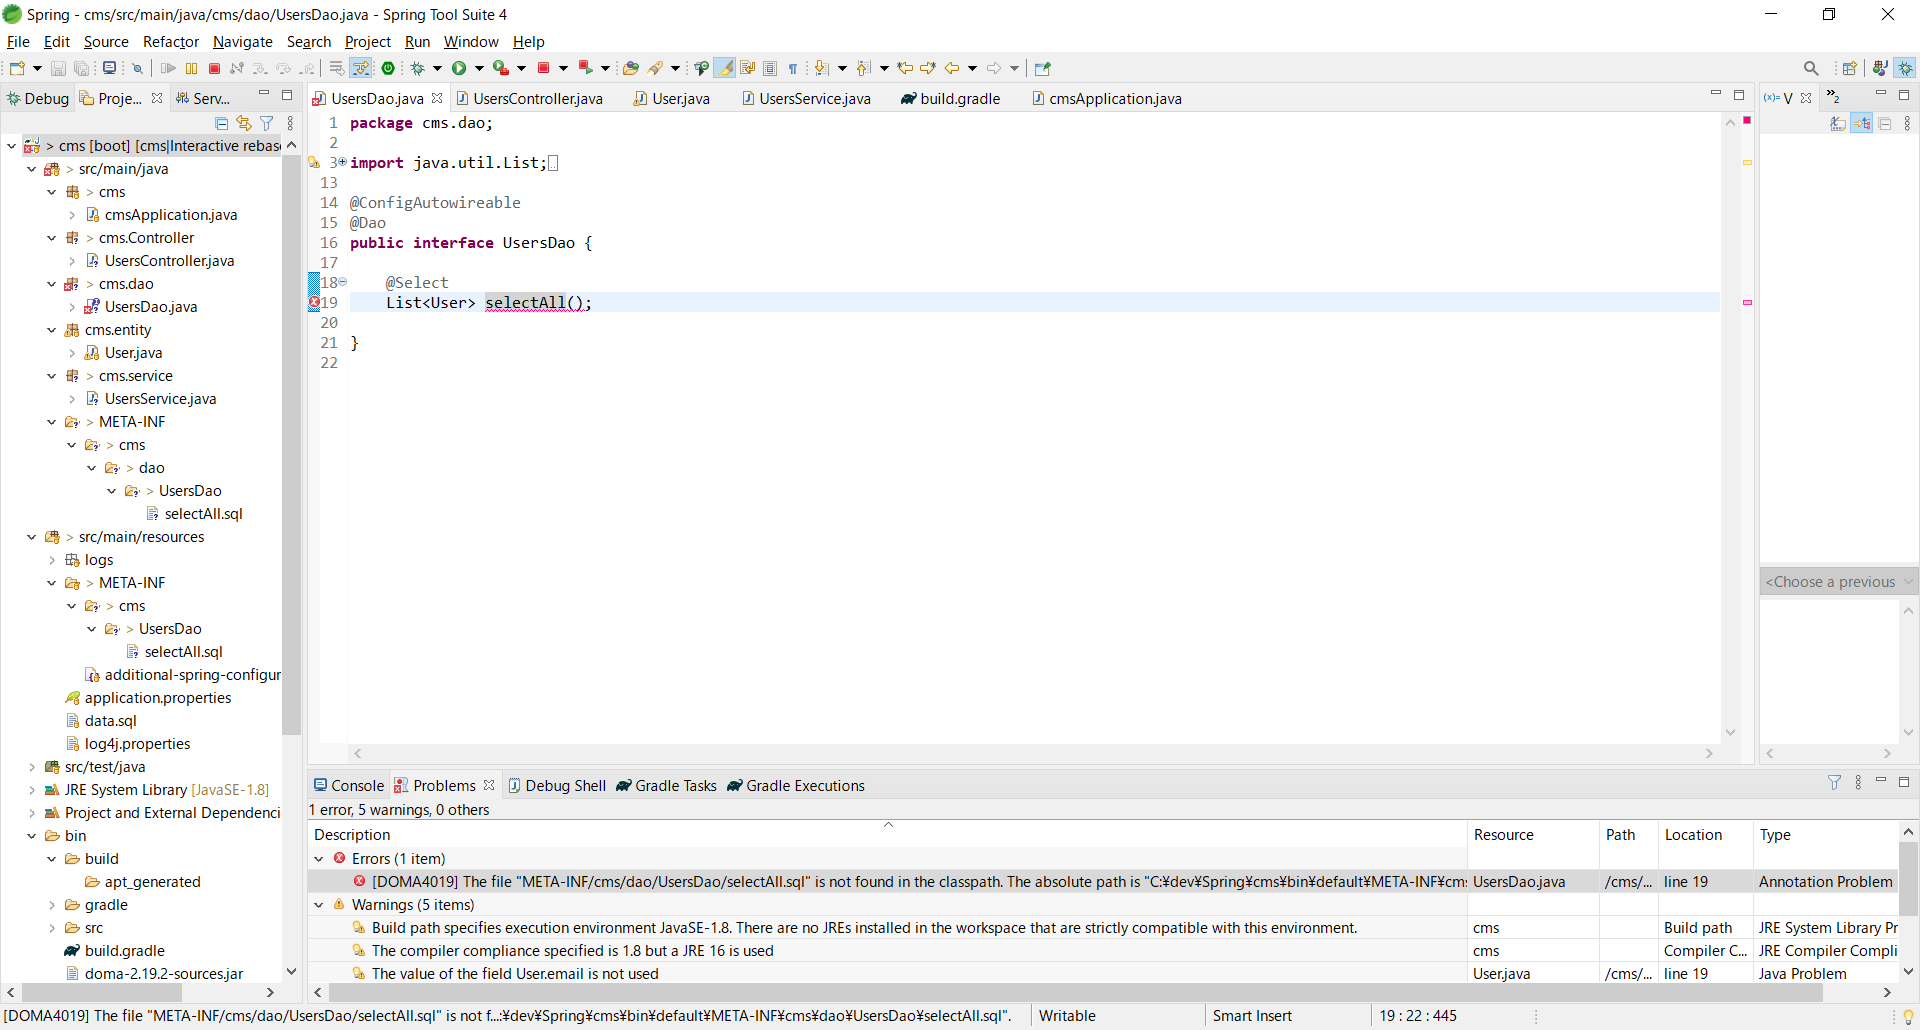Click the New file toolbar icon
Image resolution: width=1920 pixels, height=1030 pixels.
(x=17, y=68)
